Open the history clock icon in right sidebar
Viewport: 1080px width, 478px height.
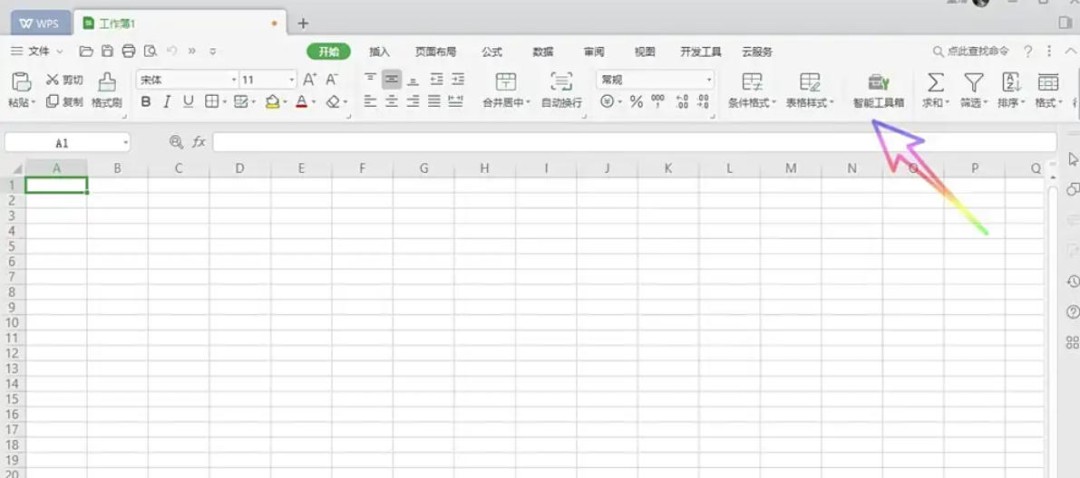(x=1072, y=281)
